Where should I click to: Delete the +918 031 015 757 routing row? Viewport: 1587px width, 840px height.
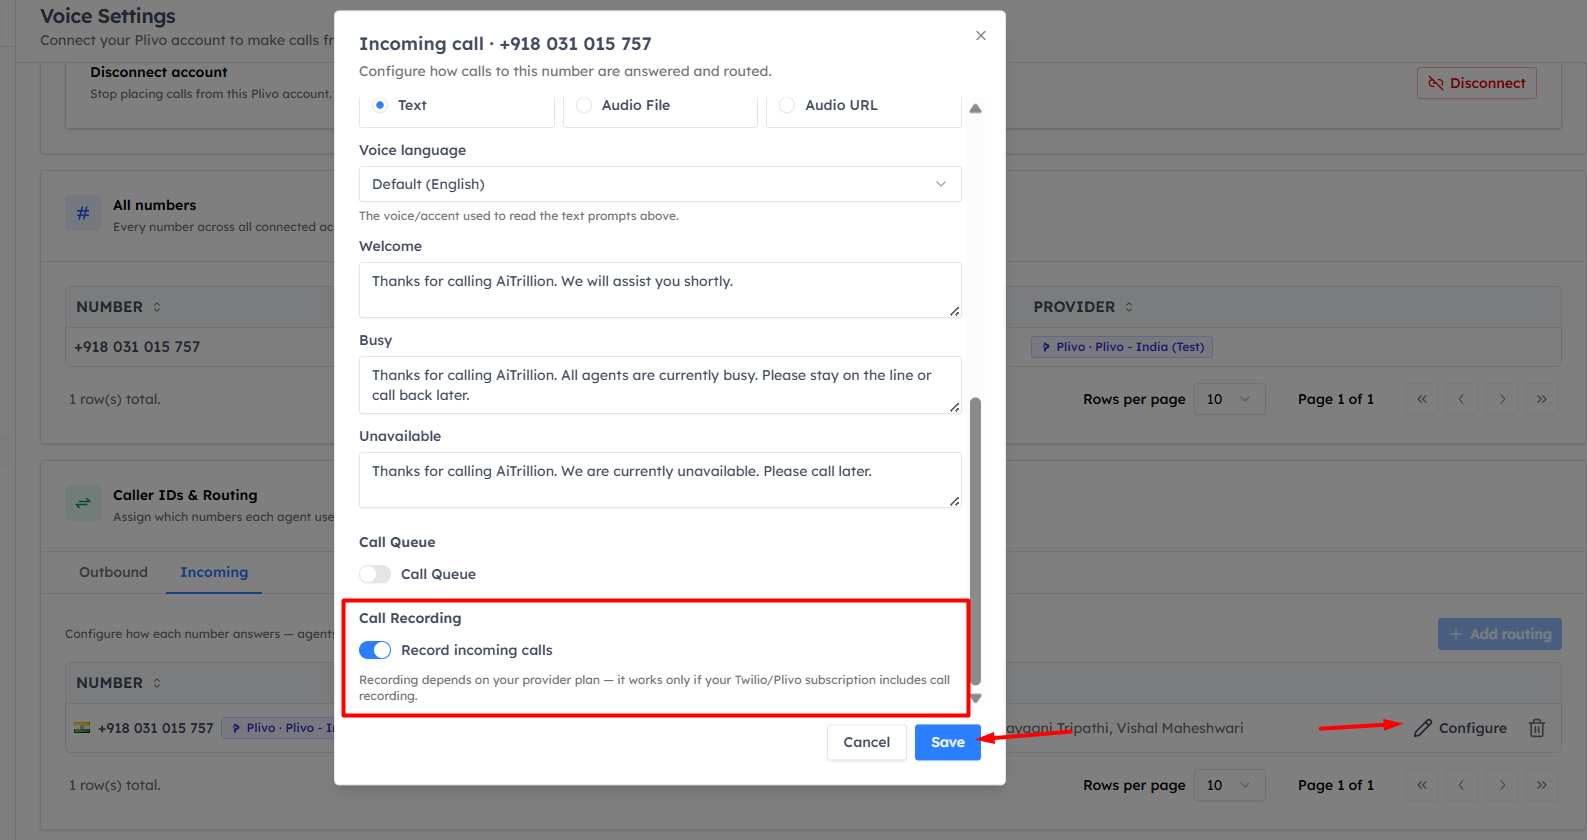point(1537,728)
